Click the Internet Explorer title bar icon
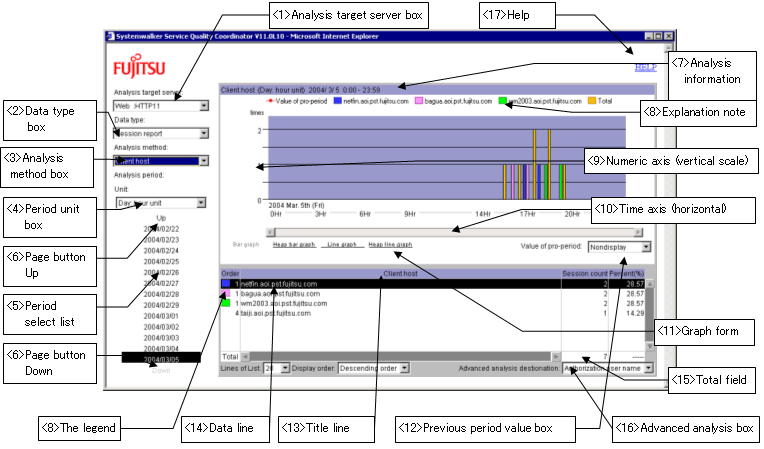Viewport: 764px width, 449px height. (111, 36)
